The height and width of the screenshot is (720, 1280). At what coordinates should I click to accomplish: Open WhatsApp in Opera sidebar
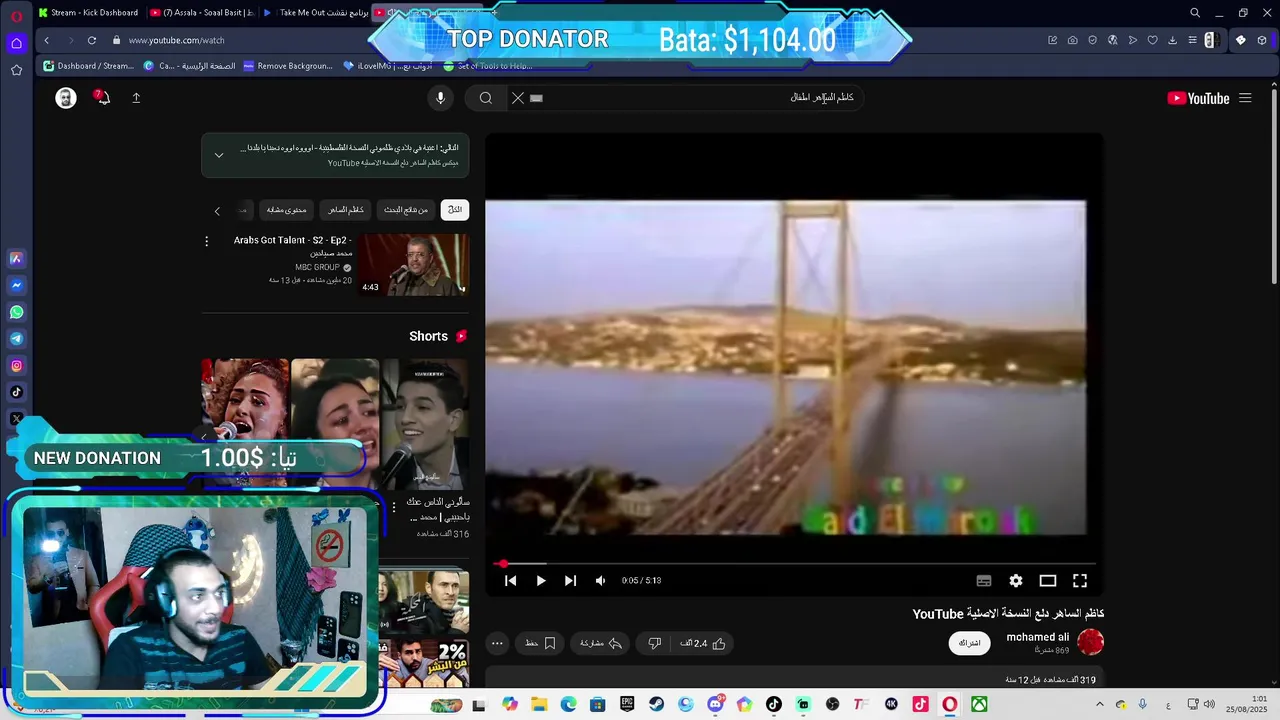[16, 312]
